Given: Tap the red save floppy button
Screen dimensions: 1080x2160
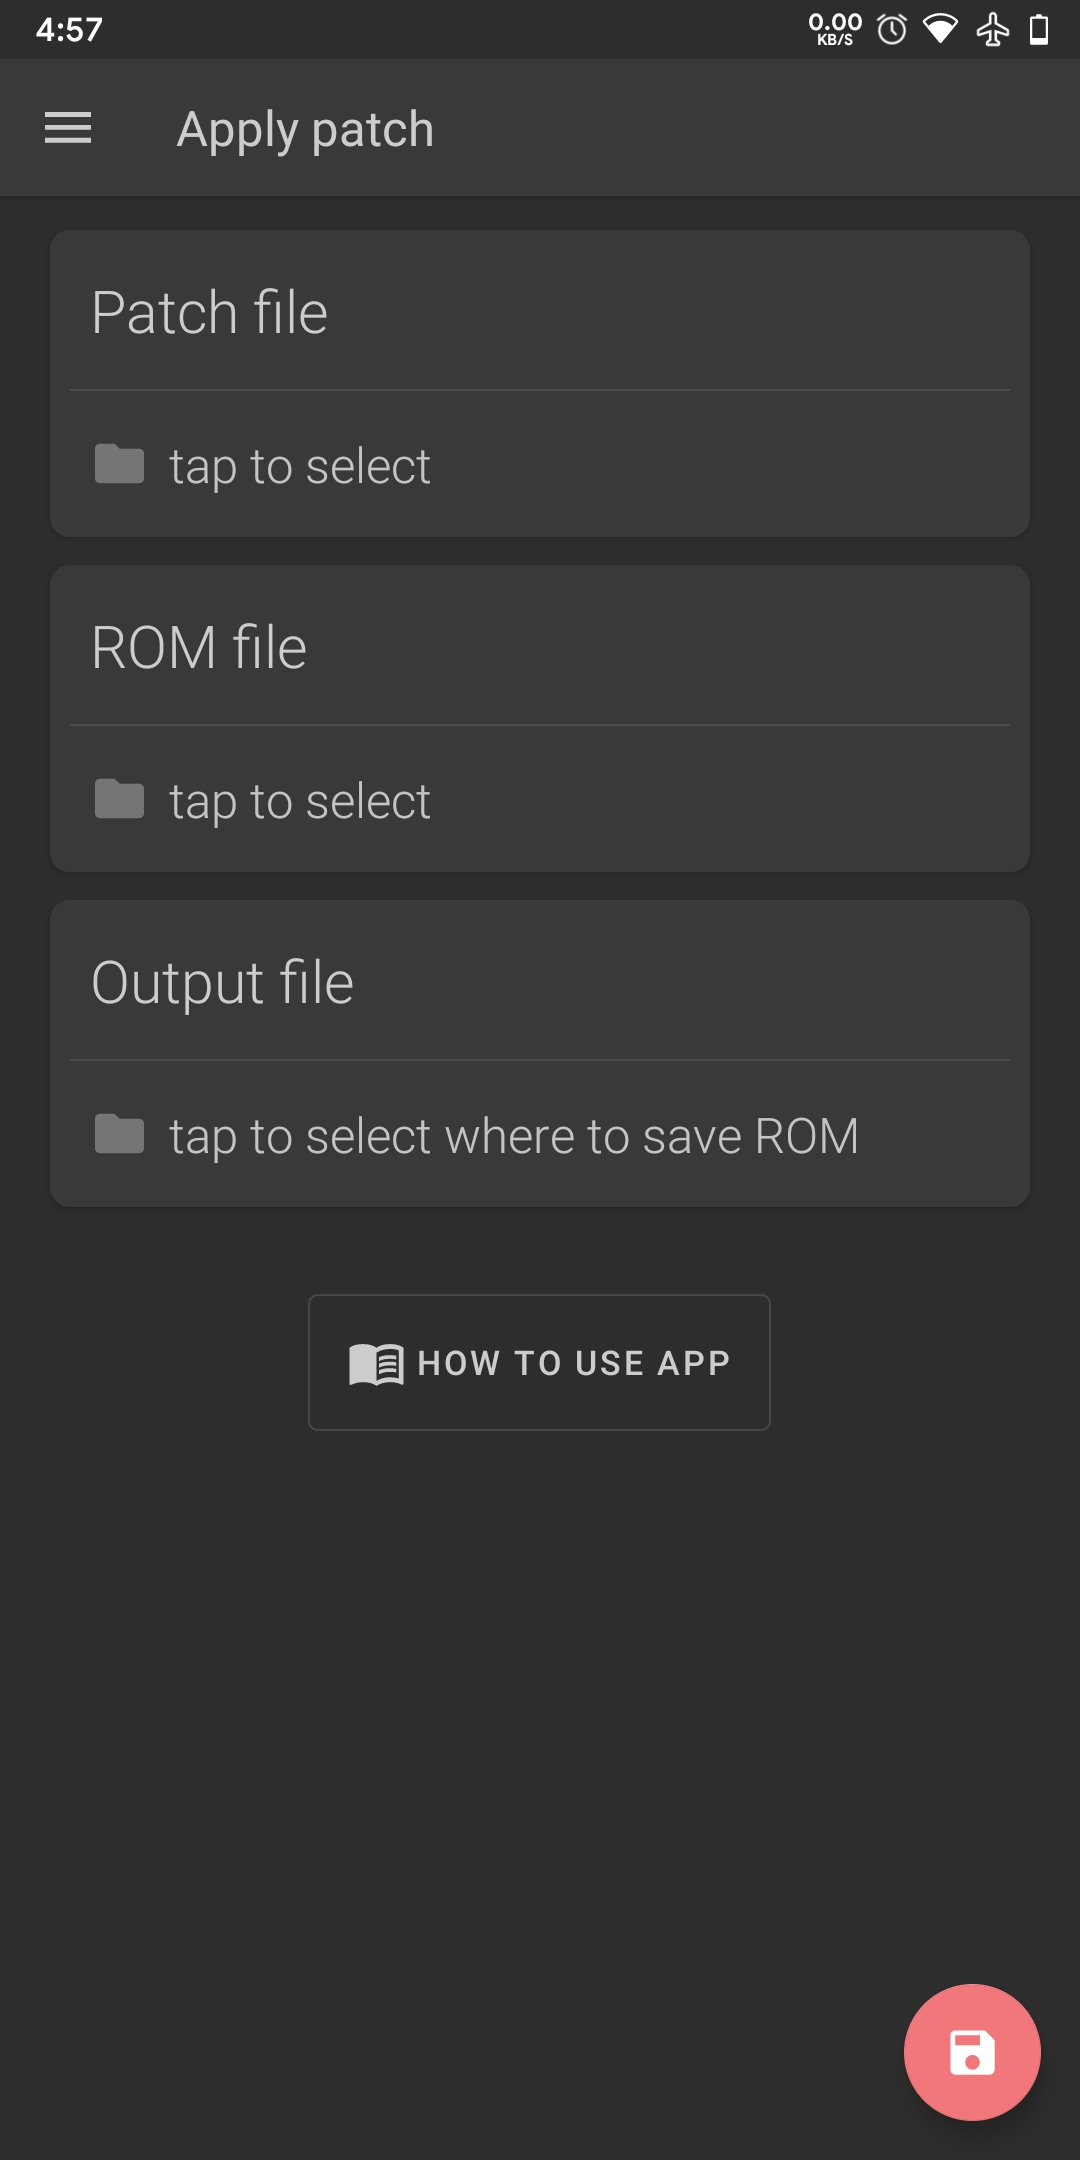Looking at the screenshot, I should tap(972, 2052).
